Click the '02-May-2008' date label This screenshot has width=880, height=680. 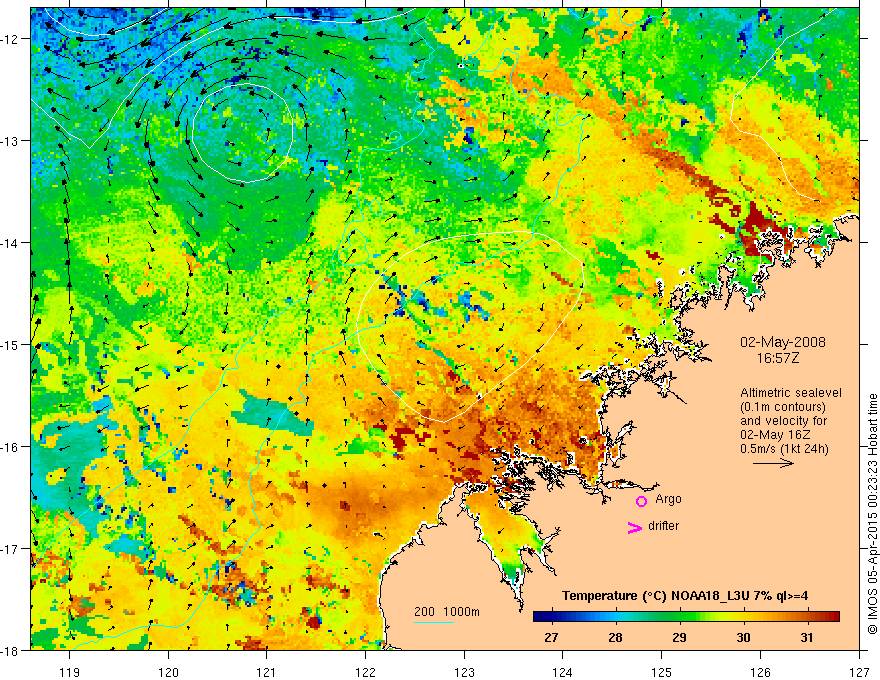click(782, 342)
